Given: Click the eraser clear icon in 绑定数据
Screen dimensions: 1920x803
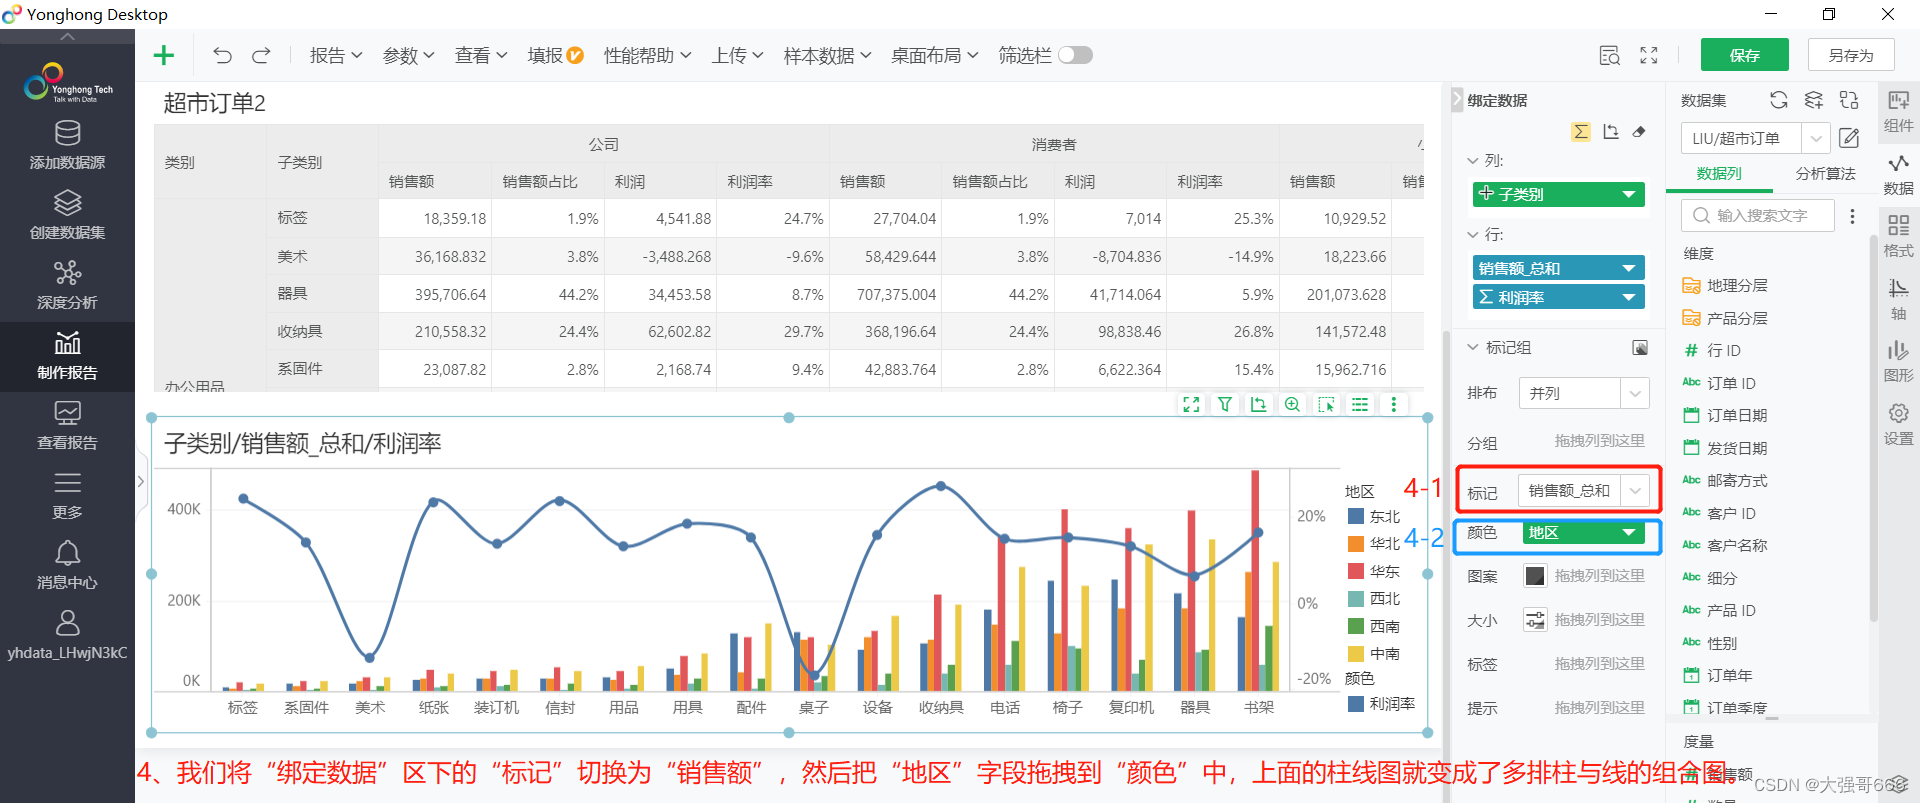Looking at the screenshot, I should tap(1639, 132).
